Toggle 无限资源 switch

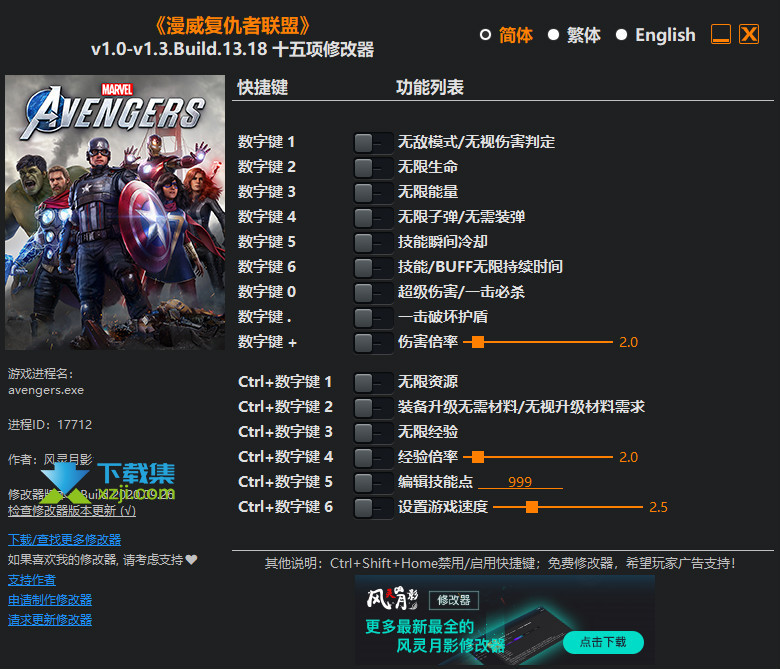click(x=373, y=383)
